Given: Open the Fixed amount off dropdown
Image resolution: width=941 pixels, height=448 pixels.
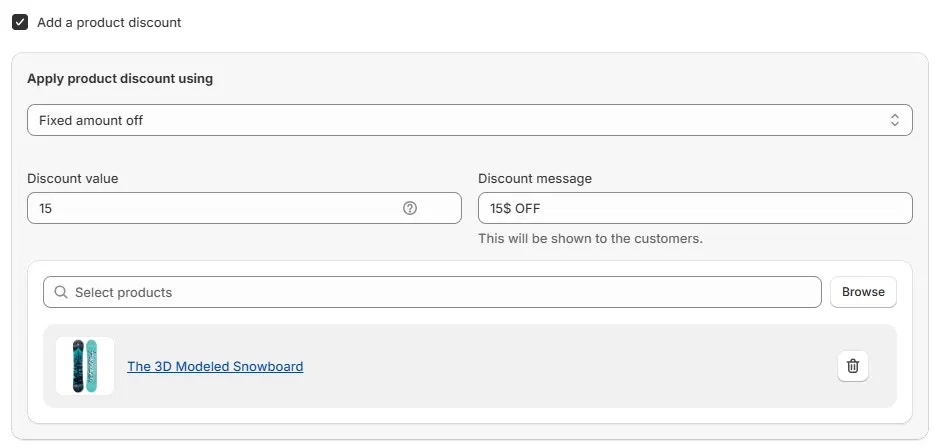Looking at the screenshot, I should coord(469,120).
